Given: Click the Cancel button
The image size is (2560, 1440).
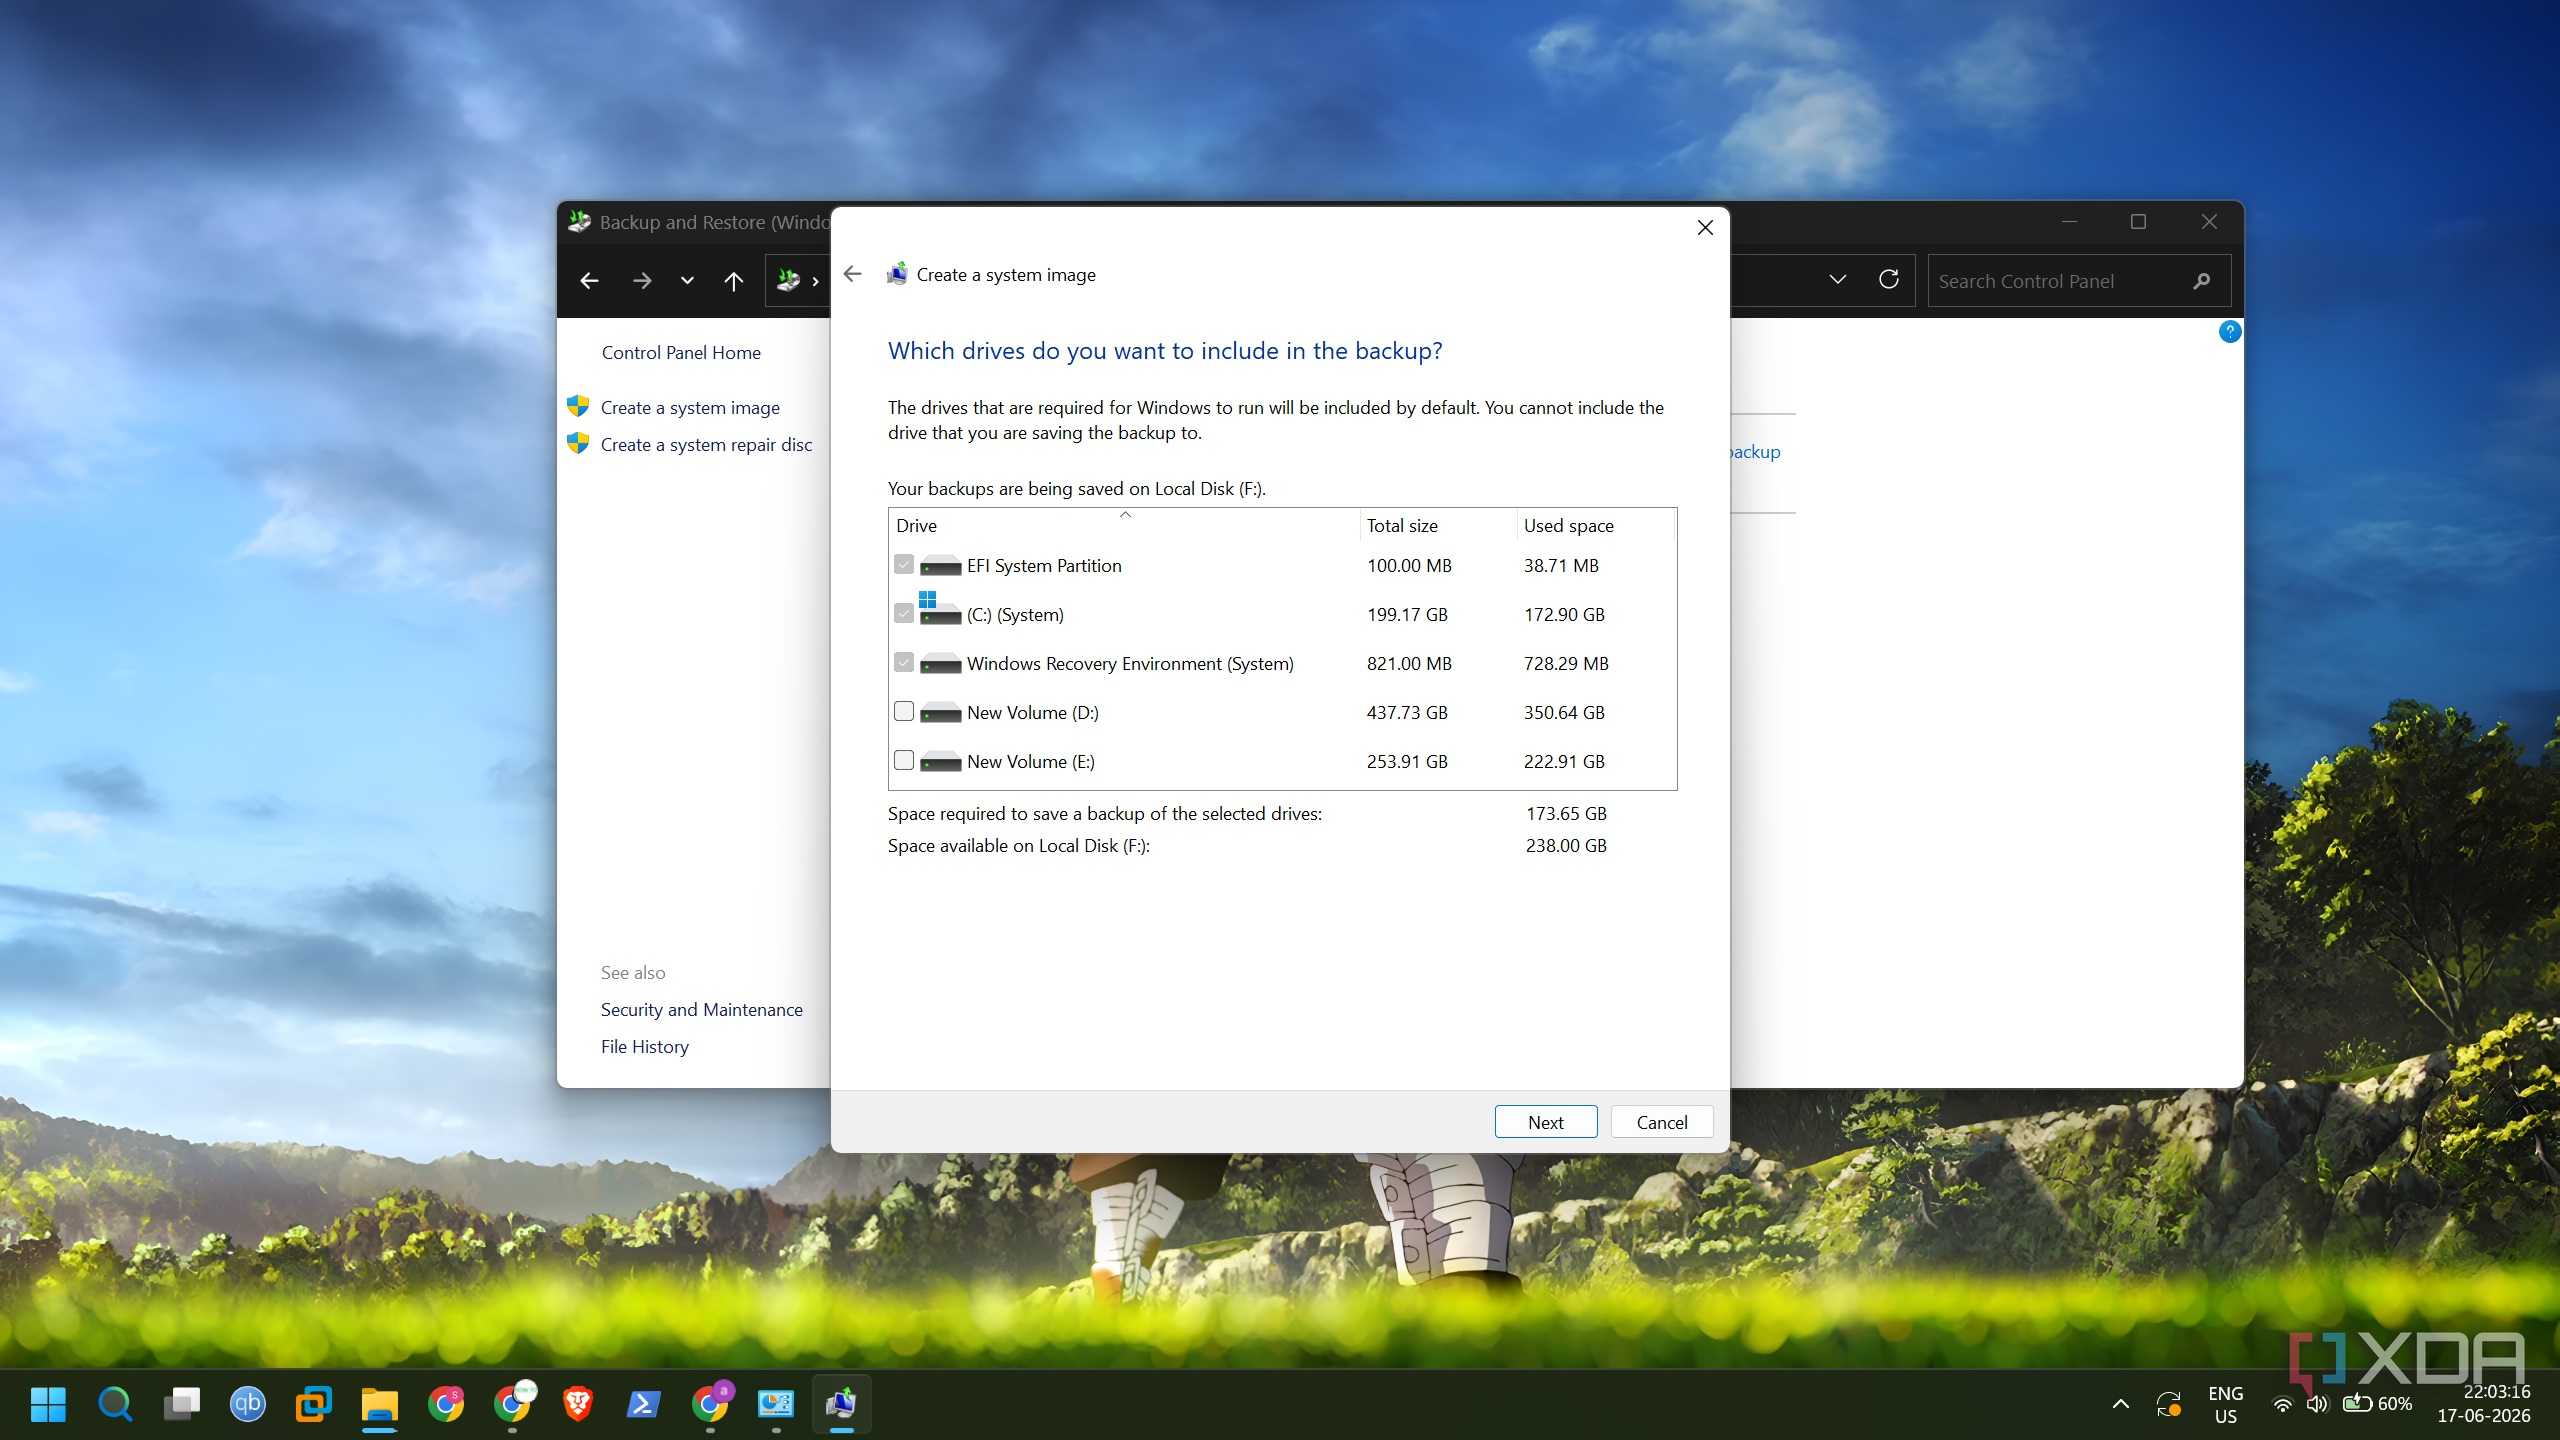Looking at the screenshot, I should (1661, 1122).
